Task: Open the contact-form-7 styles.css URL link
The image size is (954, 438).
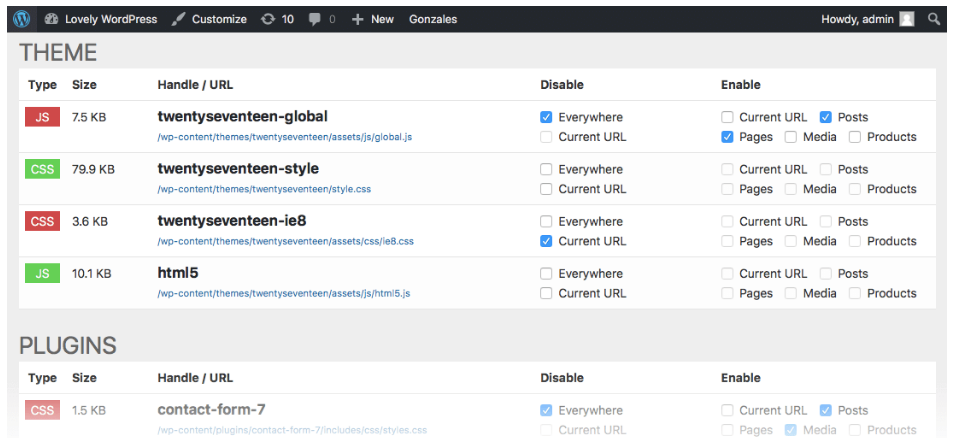Action: 292,430
